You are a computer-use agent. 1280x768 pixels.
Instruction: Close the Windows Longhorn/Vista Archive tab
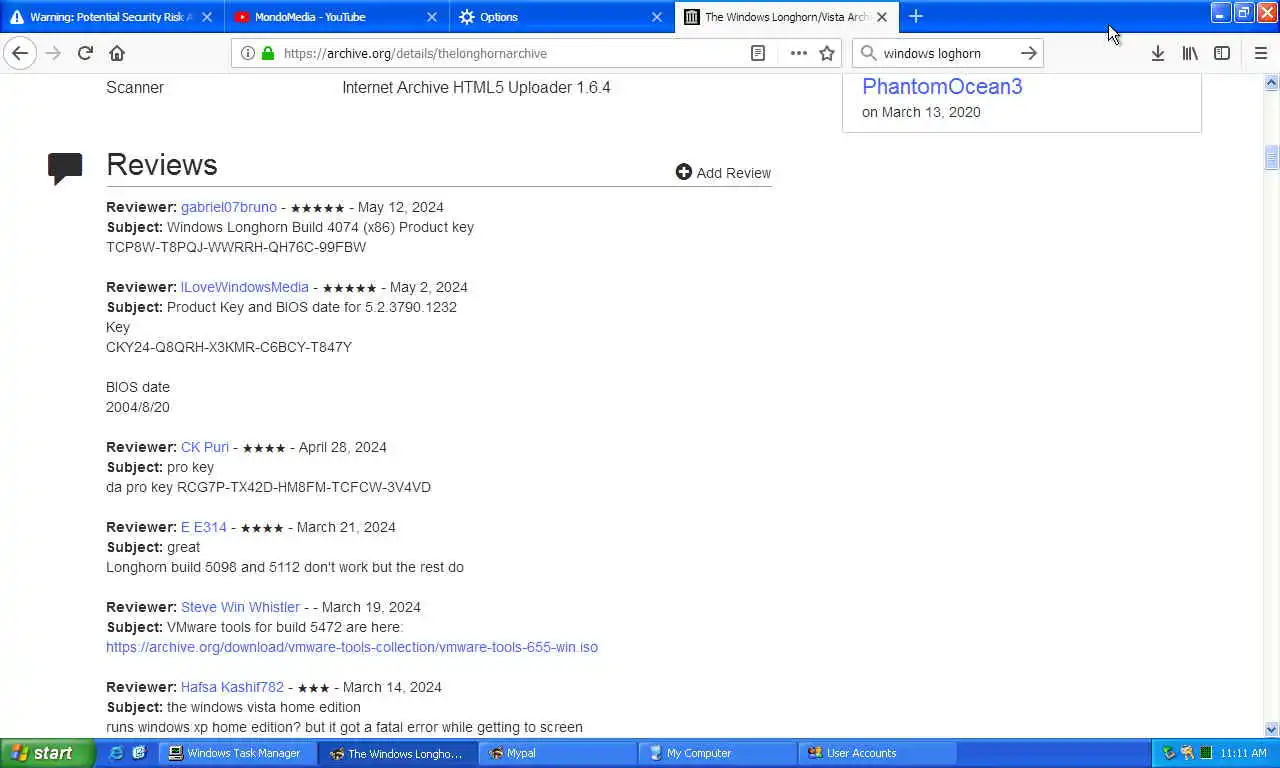882,17
